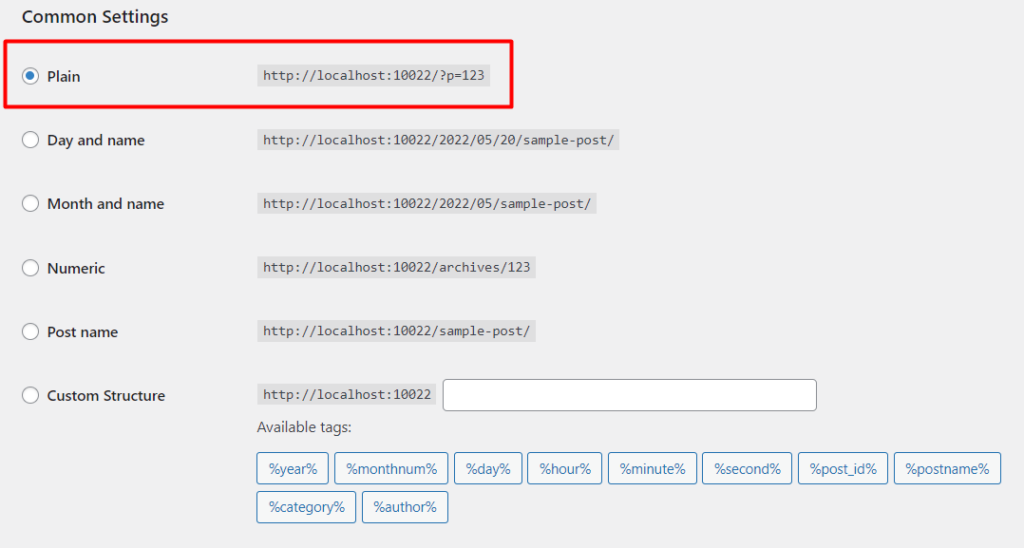Insert the %minute% tag
The width and height of the screenshot is (1024, 548).
652,468
